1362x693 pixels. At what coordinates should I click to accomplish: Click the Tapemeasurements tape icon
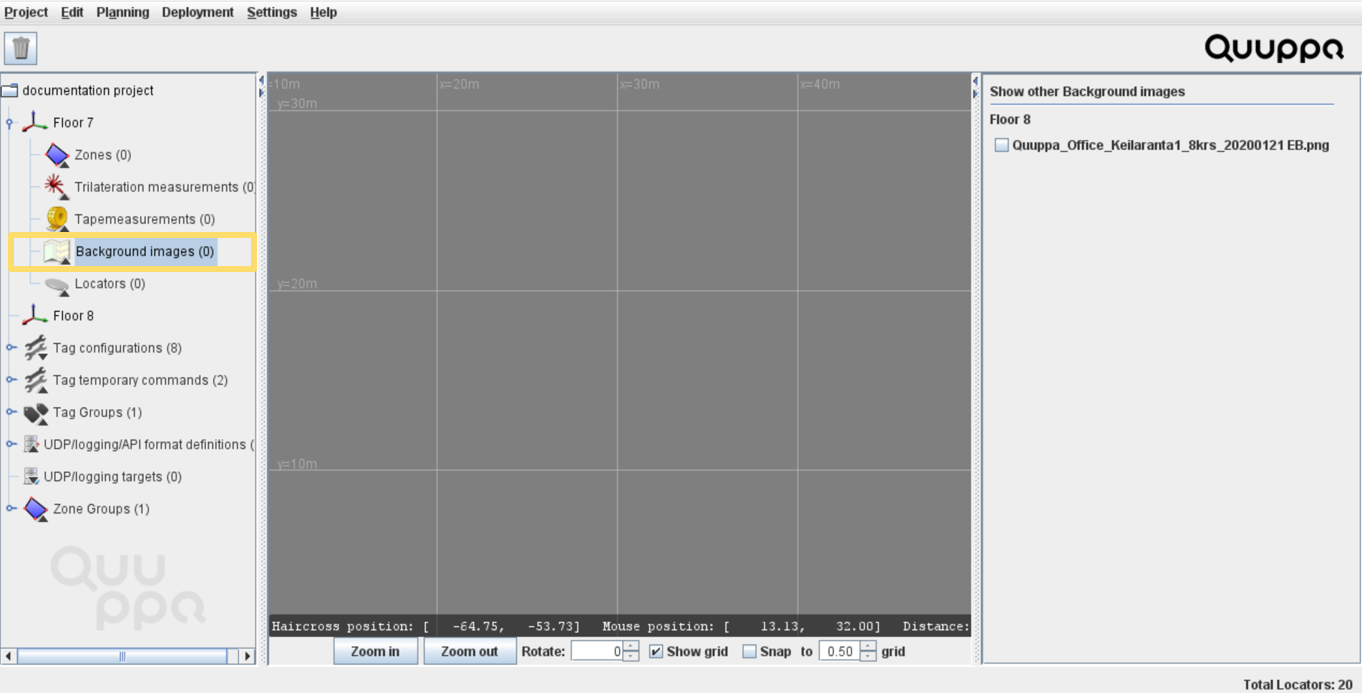(57, 219)
